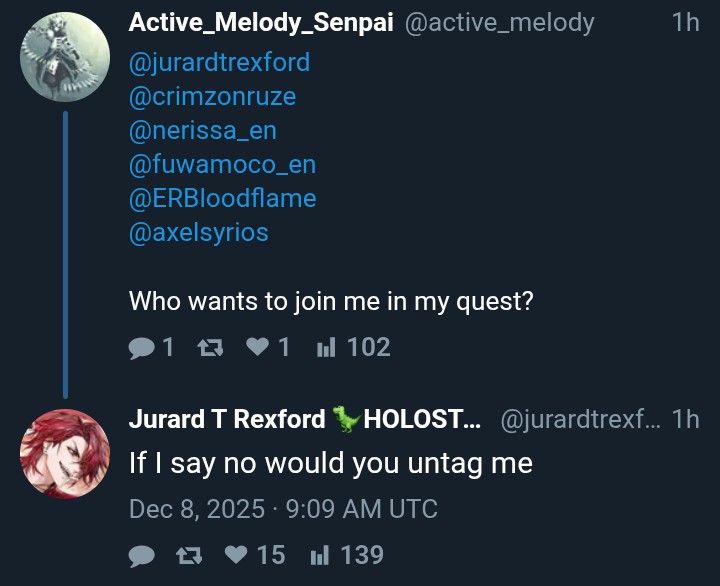Open Active_Melody_Senpai's profile avatar

[65, 56]
